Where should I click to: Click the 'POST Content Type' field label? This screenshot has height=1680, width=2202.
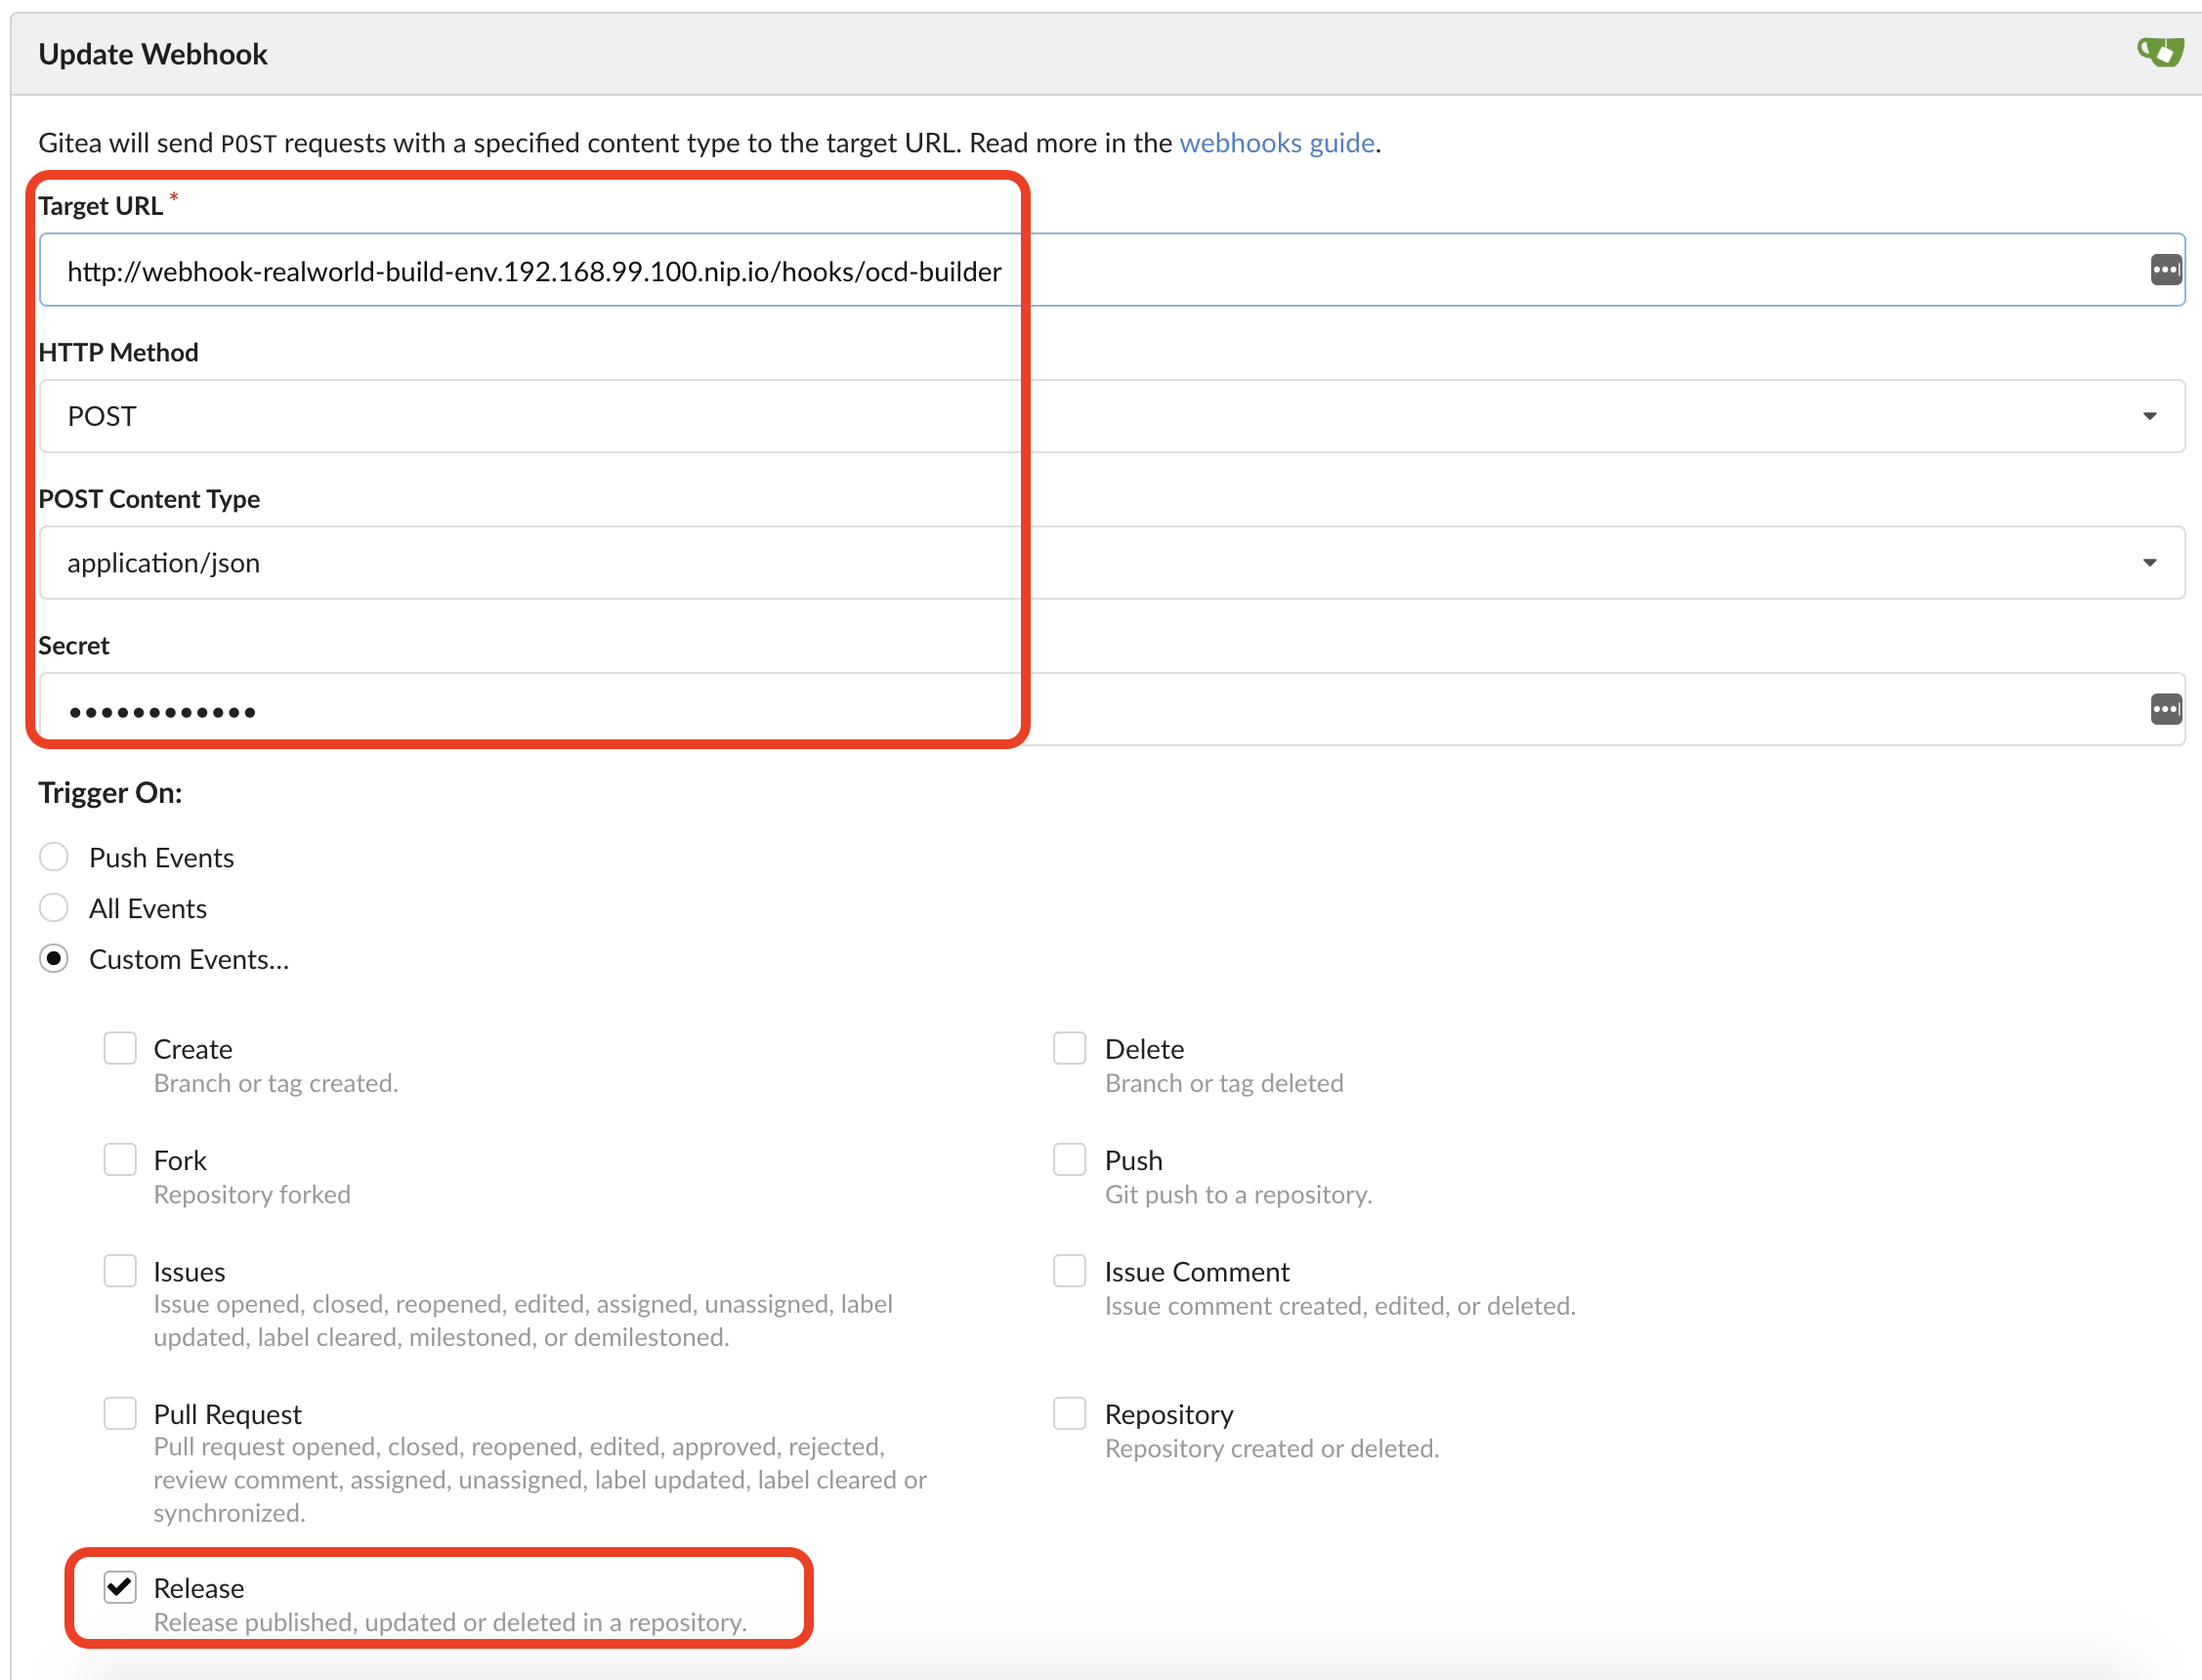pos(149,499)
